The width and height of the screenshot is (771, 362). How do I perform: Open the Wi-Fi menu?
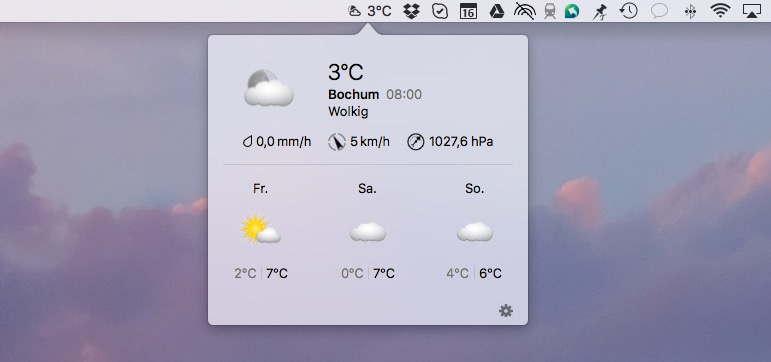[x=720, y=10]
